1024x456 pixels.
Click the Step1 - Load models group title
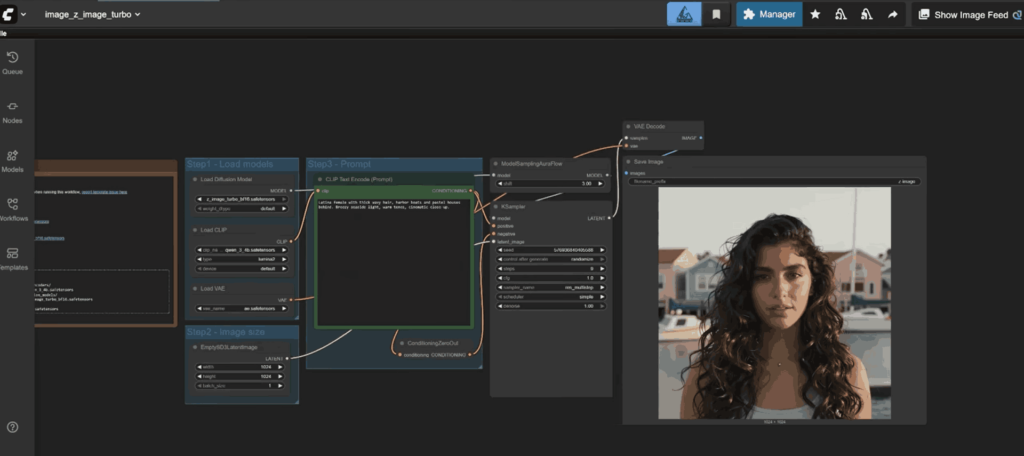click(x=229, y=164)
